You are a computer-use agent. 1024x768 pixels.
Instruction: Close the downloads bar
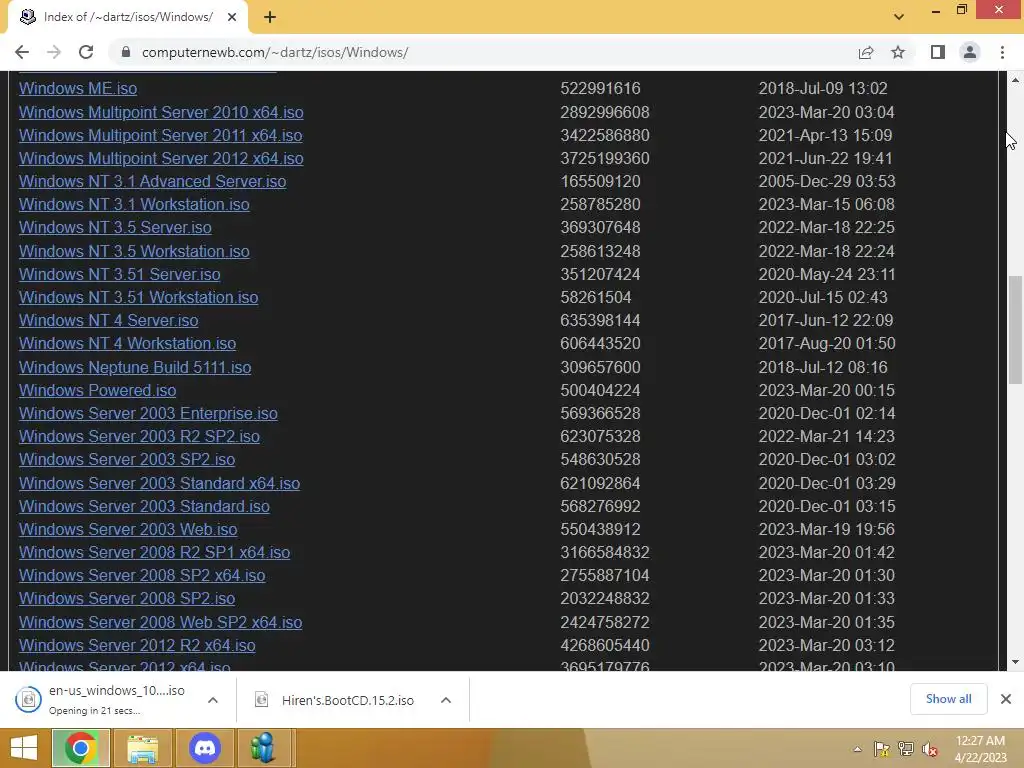(1006, 699)
